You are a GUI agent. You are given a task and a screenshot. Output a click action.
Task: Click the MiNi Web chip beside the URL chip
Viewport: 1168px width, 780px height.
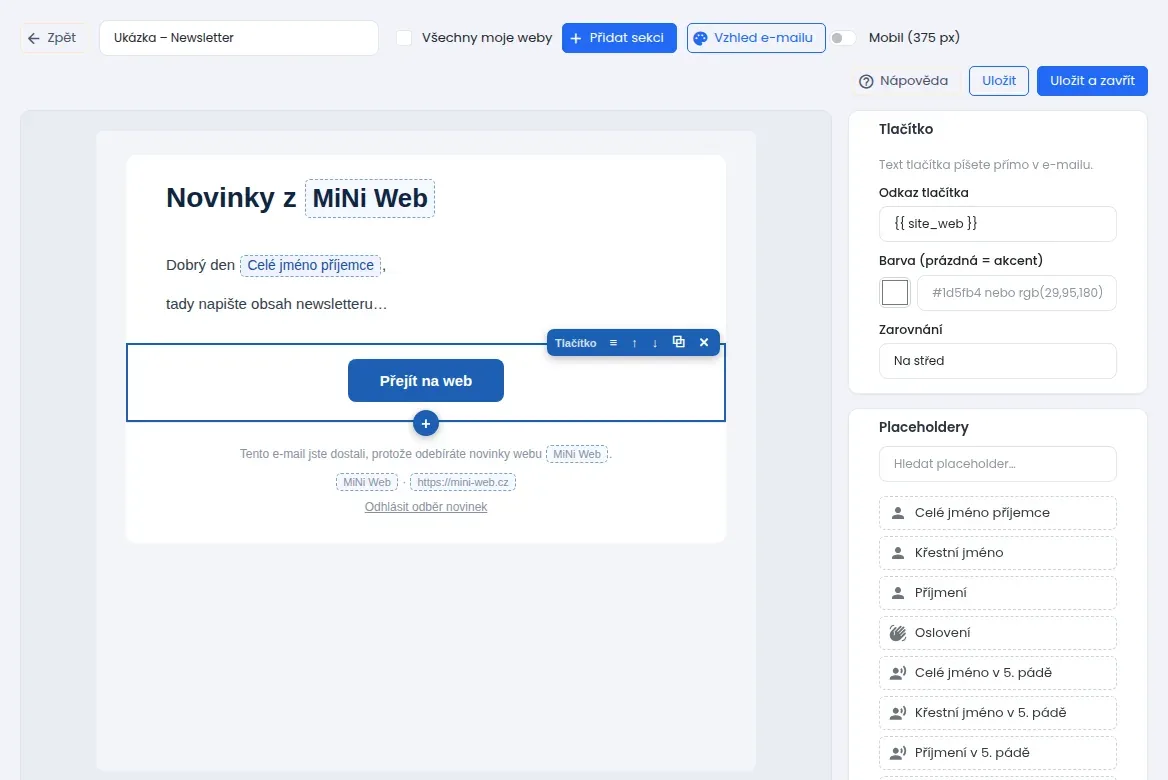point(366,482)
